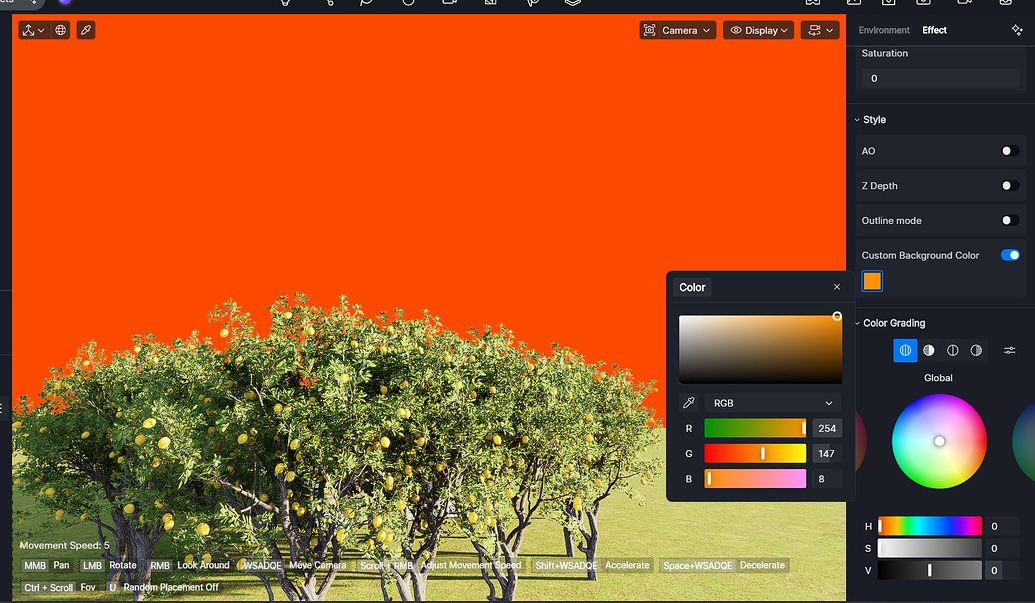This screenshot has height=603, width=1035.
Task: Click the Look Around hint text
Action: (203, 565)
